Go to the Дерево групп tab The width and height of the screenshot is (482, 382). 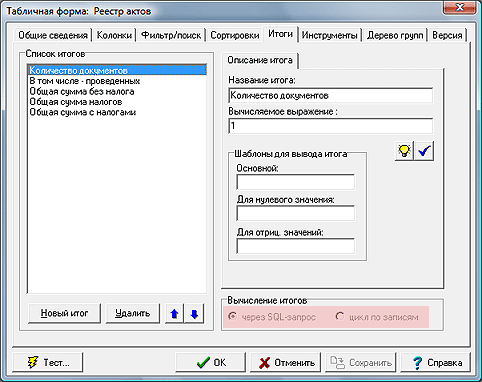[395, 35]
